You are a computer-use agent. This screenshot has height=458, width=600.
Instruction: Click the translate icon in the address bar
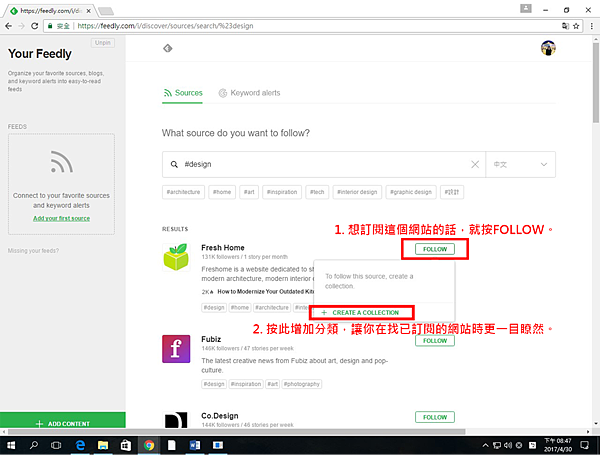coord(565,26)
